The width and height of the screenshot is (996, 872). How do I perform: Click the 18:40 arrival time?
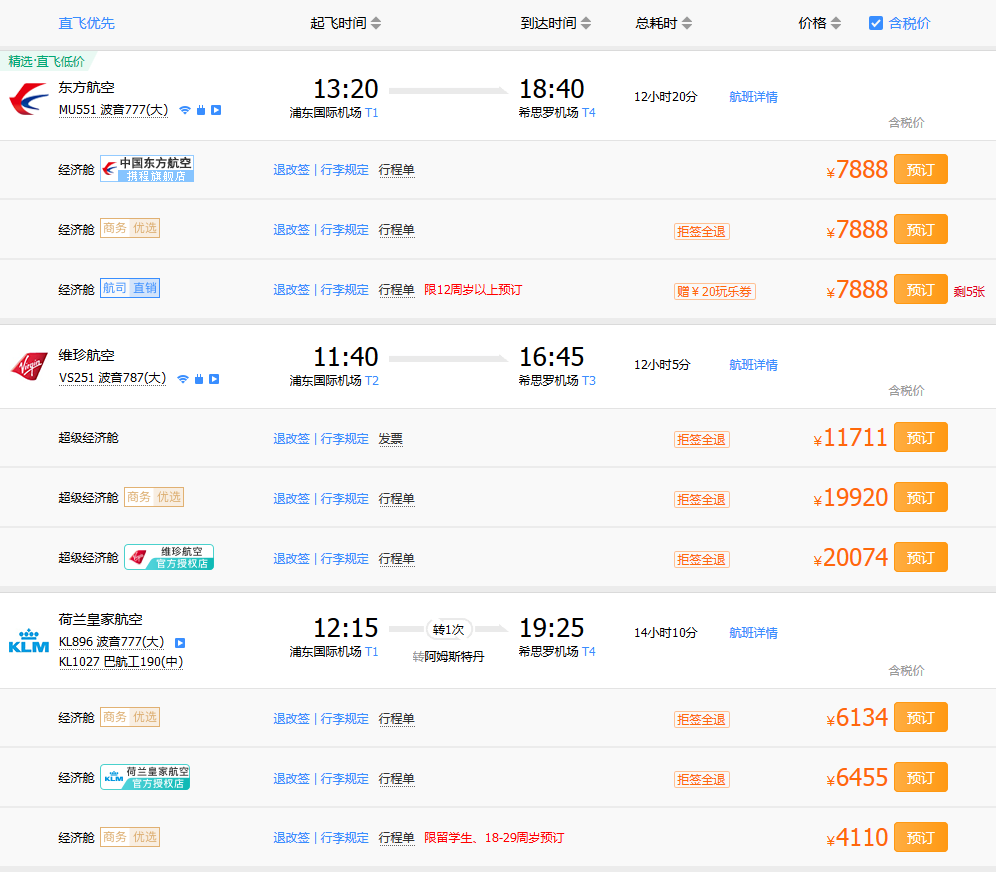(552, 89)
